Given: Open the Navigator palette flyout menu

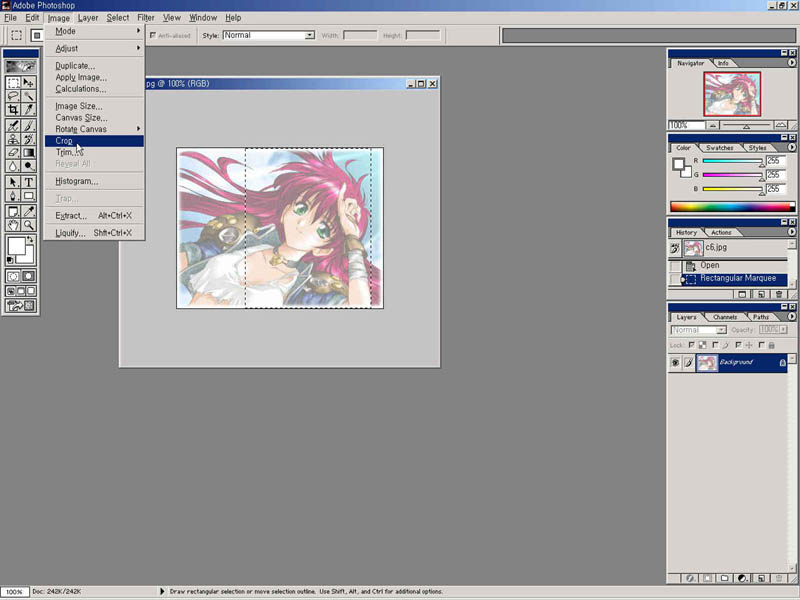Looking at the screenshot, I should [x=791, y=63].
